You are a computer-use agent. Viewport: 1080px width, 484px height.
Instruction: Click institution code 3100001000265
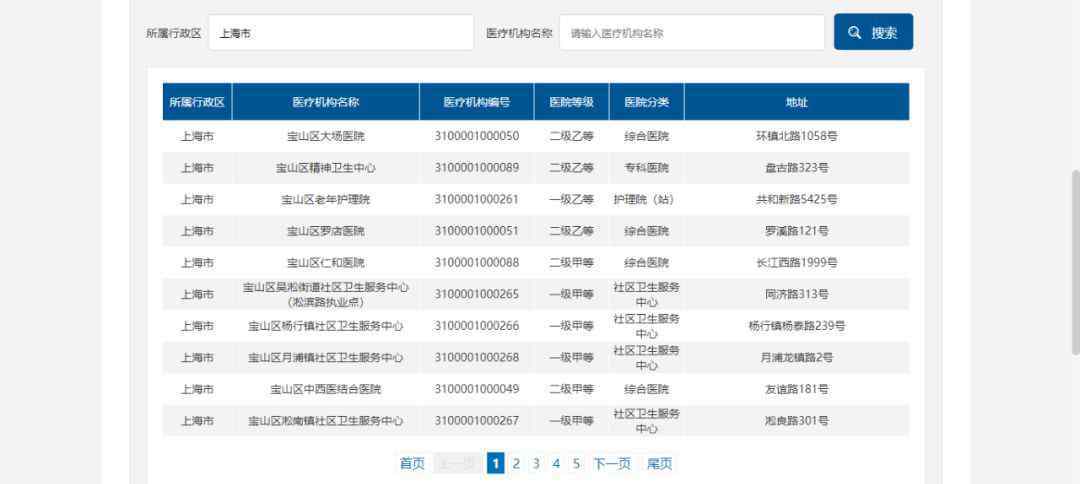(x=477, y=295)
